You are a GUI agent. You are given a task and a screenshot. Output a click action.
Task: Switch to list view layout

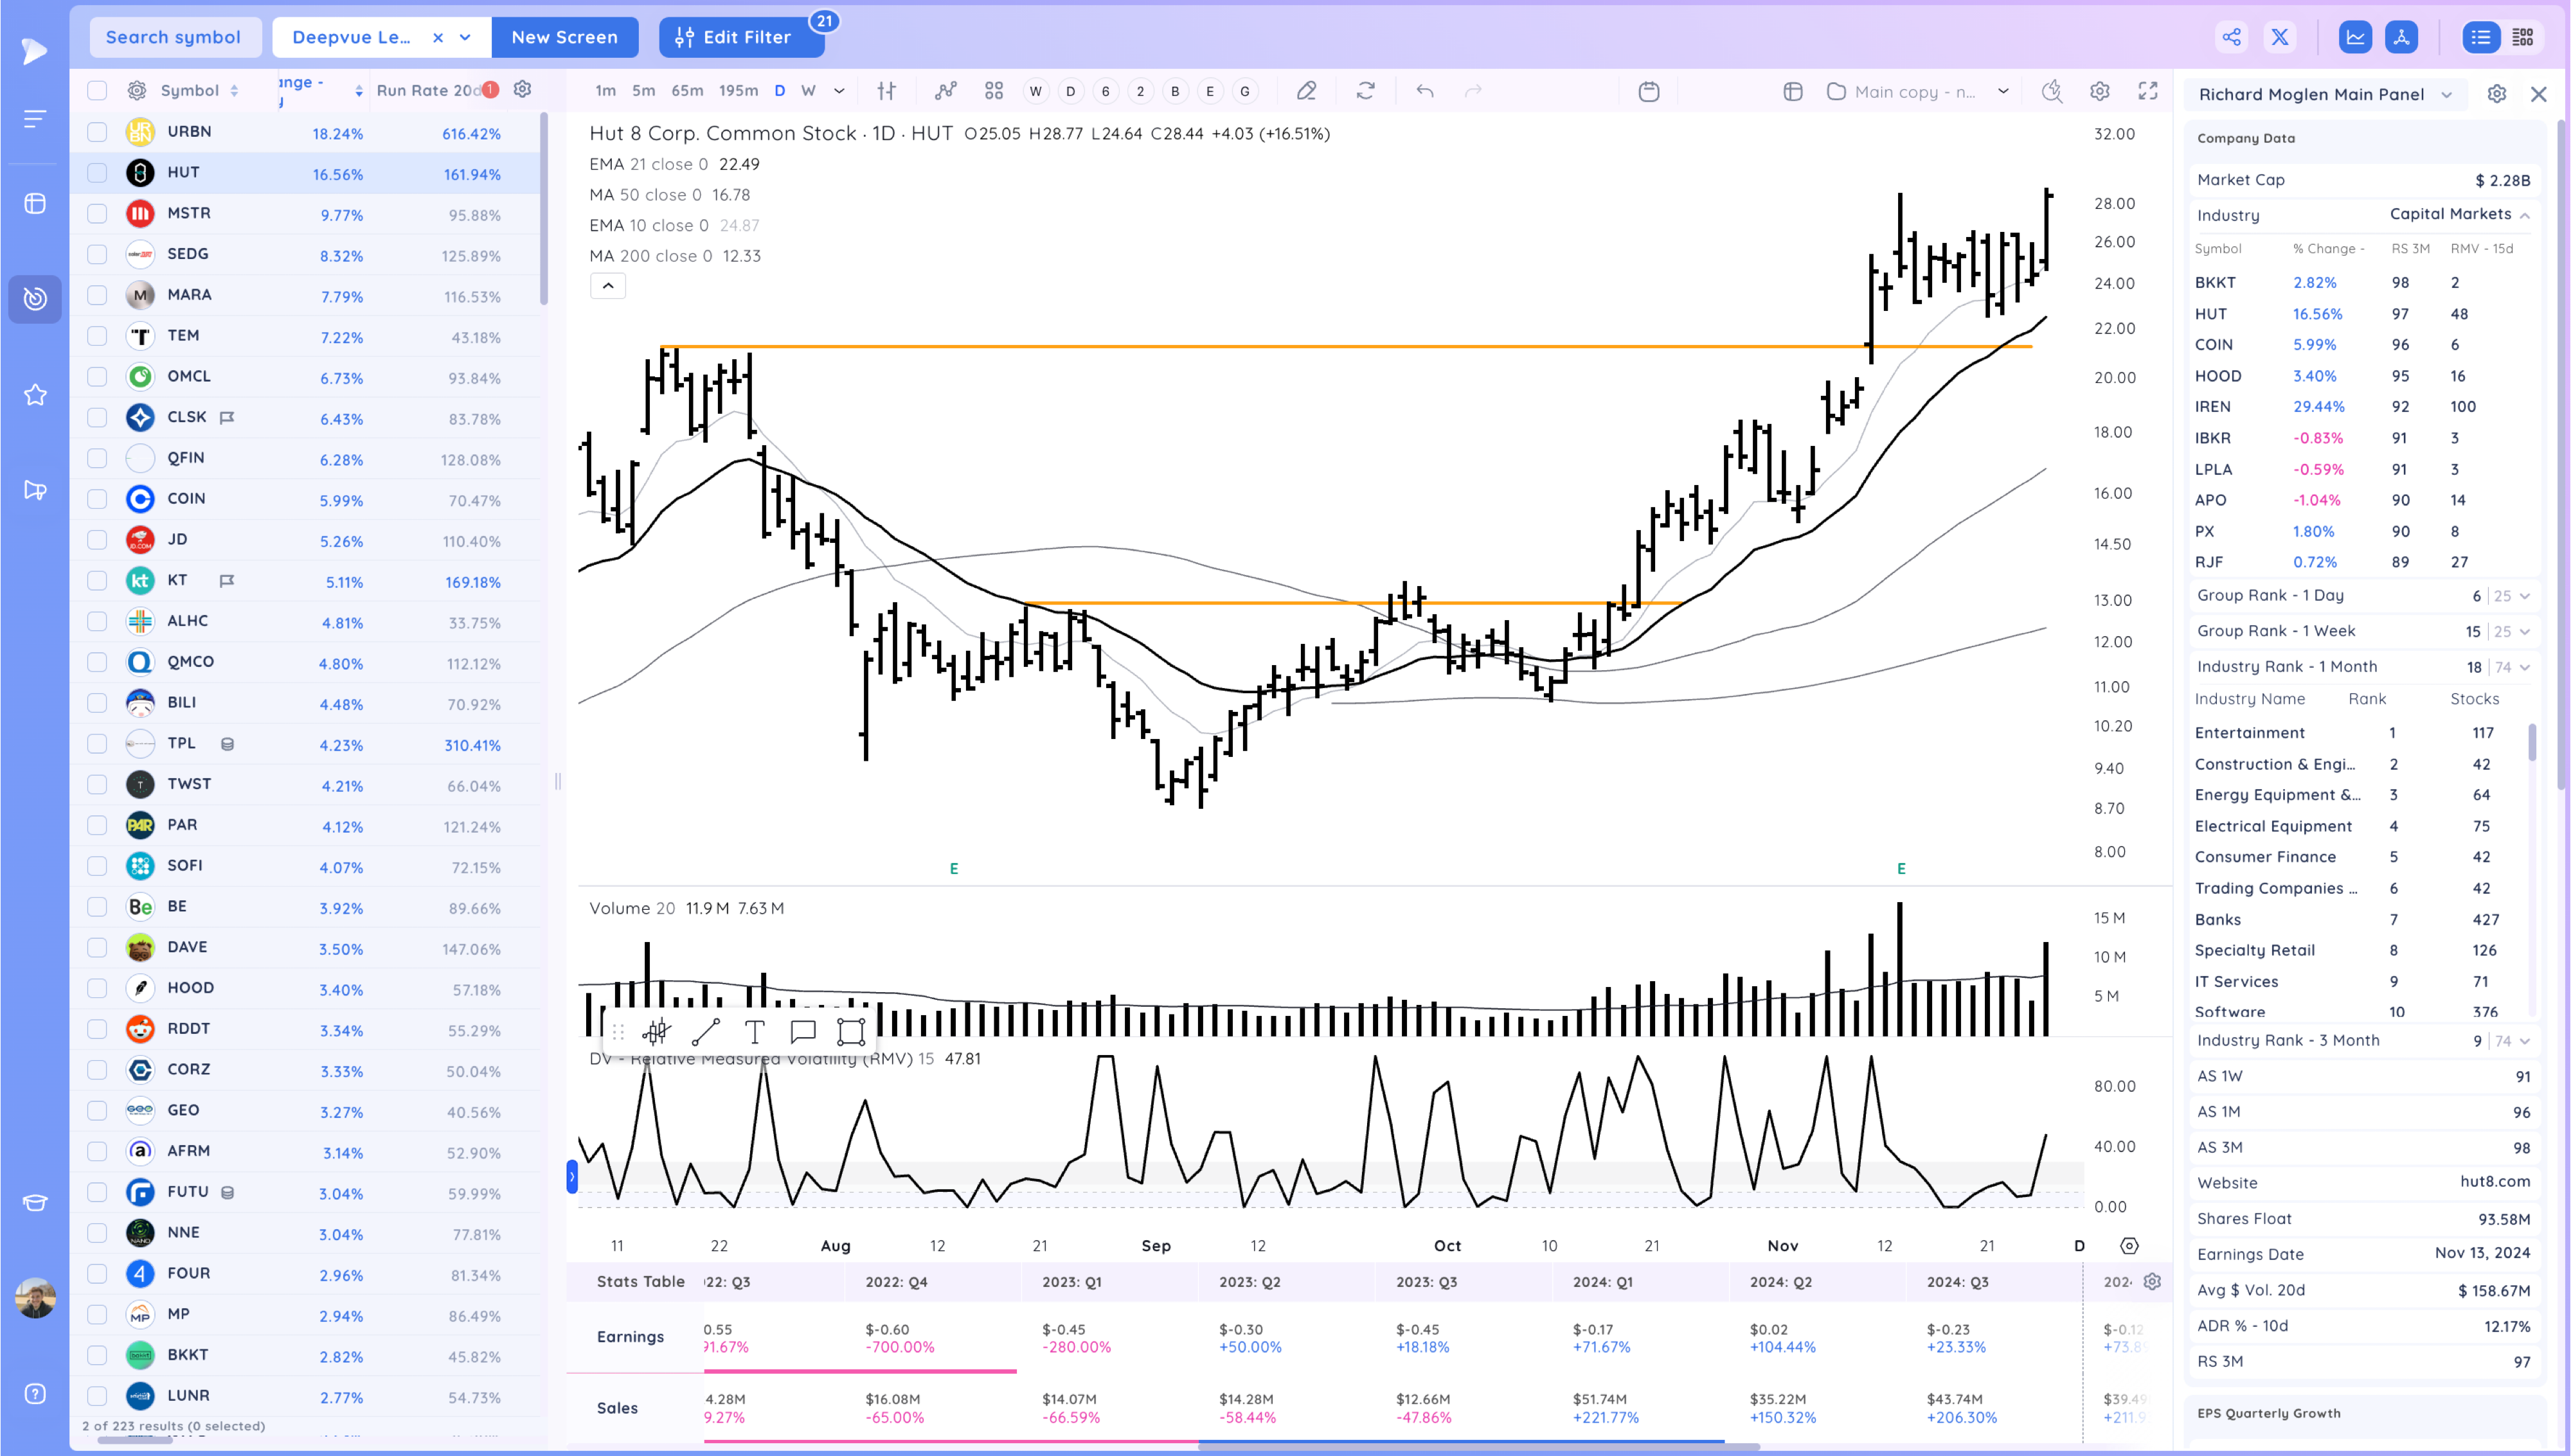coord(2480,37)
